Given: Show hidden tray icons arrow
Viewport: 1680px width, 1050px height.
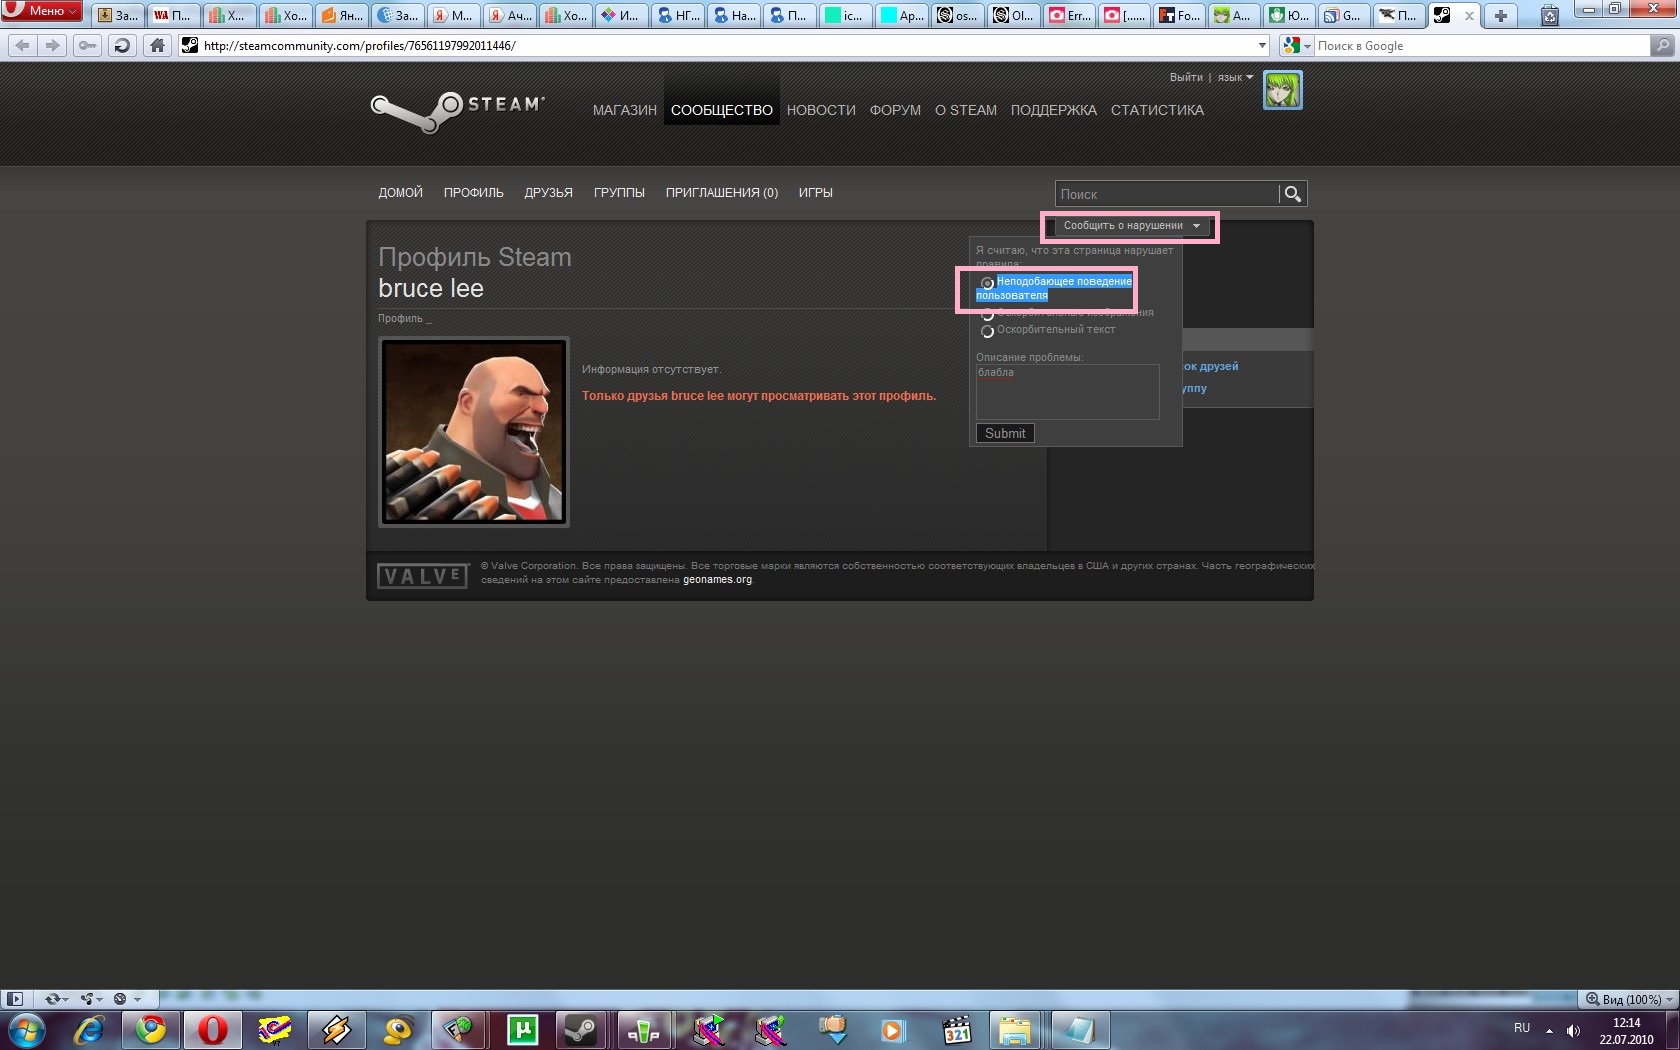Looking at the screenshot, I should coord(1549,1030).
